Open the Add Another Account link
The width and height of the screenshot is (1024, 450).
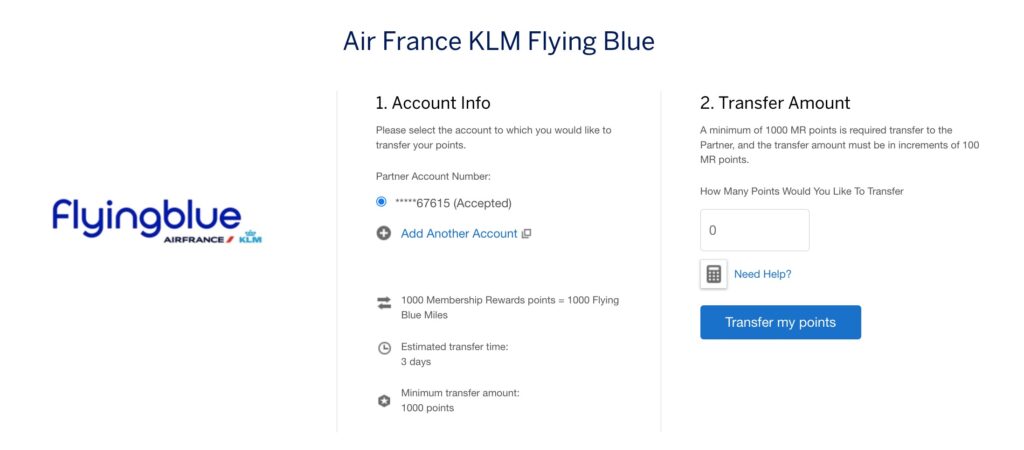click(x=459, y=234)
